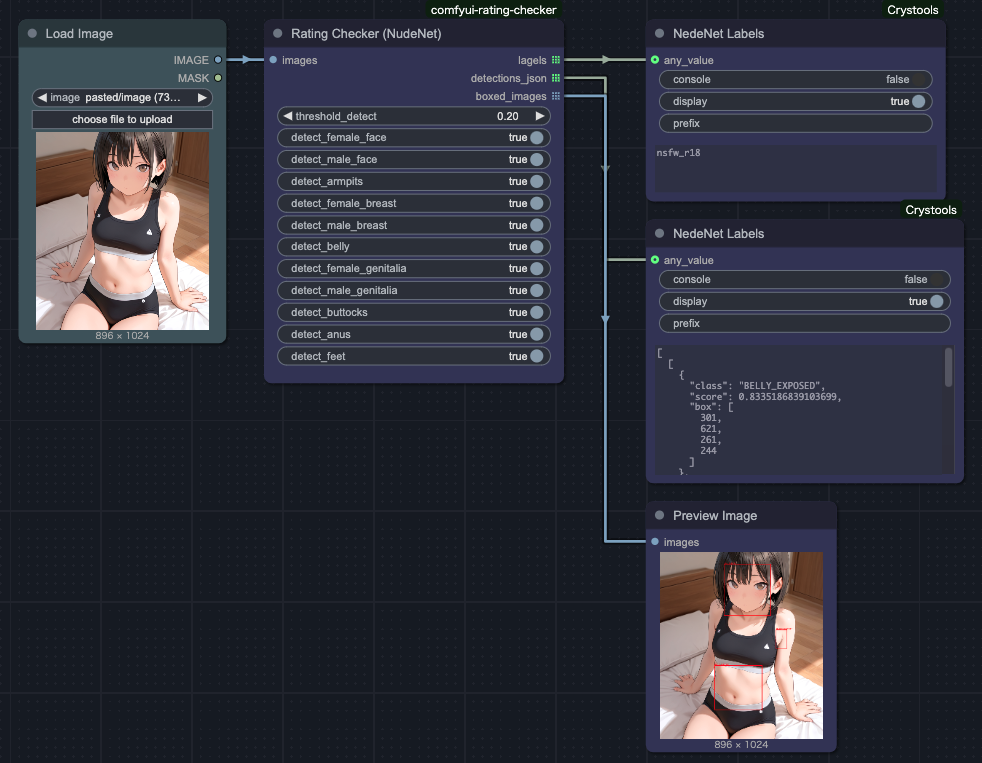Viewport: 982px width, 763px height.
Task: Increase threshold_detect with the right arrow
Action: click(540, 117)
